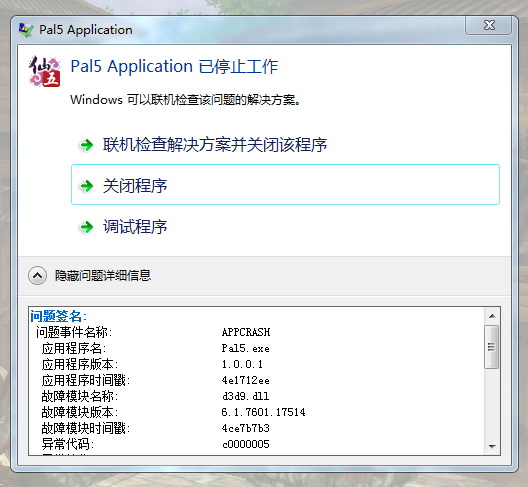
Task: Select the d3d9.dll module name
Action: (x=245, y=396)
